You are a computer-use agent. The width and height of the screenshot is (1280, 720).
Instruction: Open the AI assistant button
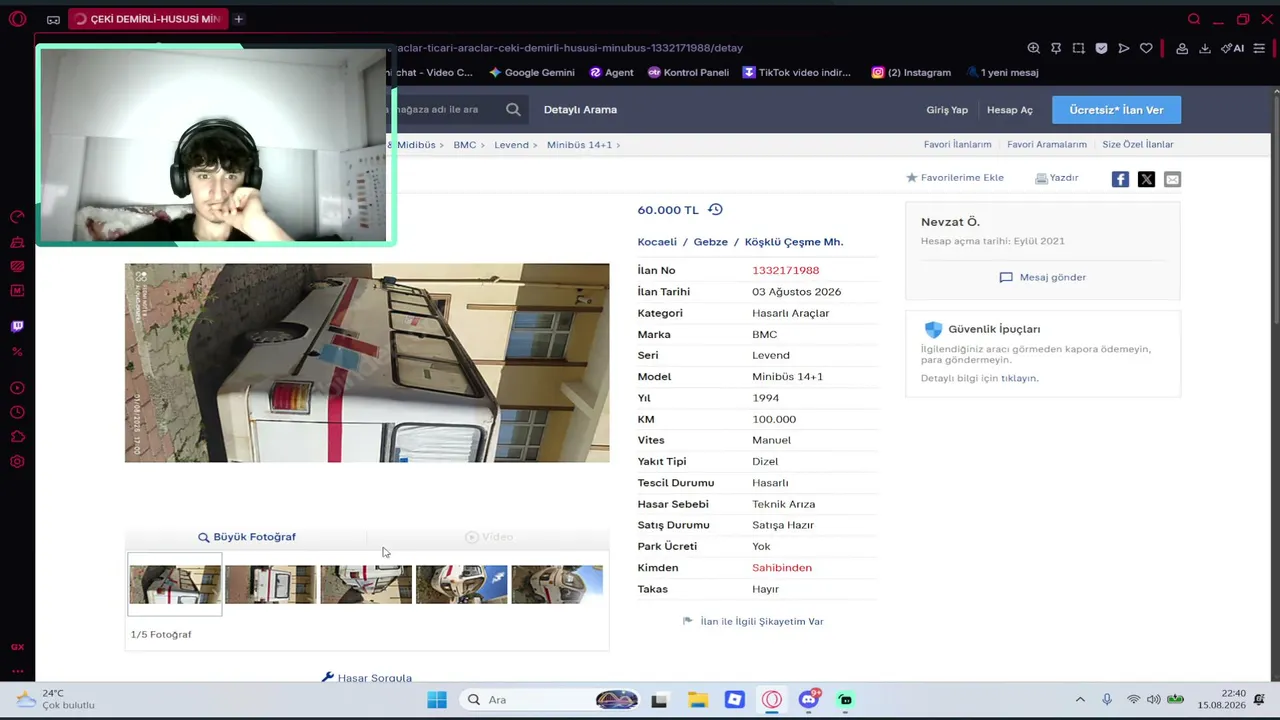click(x=1232, y=48)
